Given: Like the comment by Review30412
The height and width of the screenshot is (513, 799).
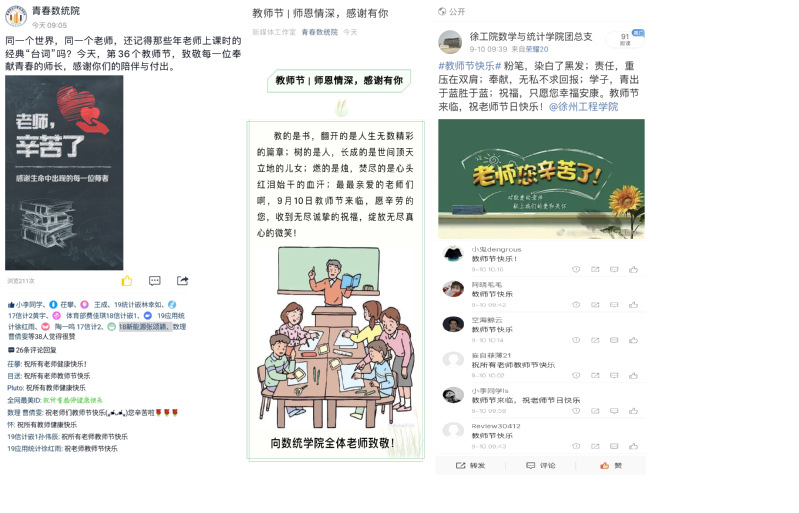Looking at the screenshot, I should pyautogui.click(x=633, y=446).
